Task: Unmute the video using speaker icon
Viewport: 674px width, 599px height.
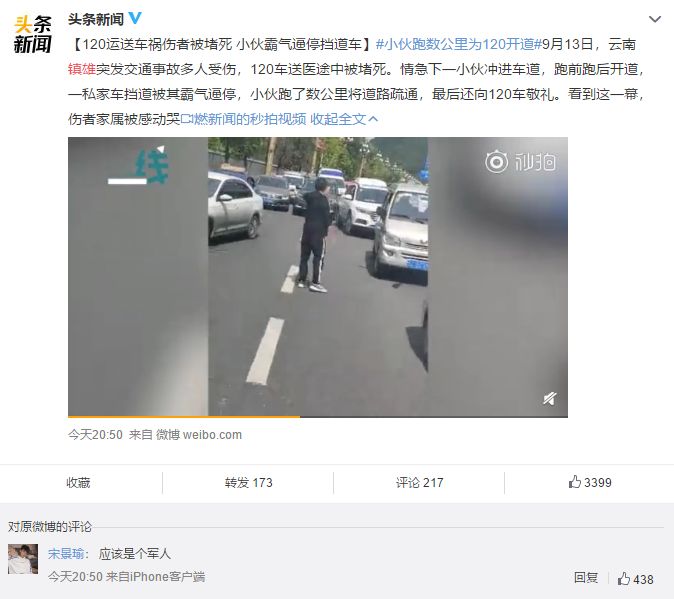Action: point(549,399)
